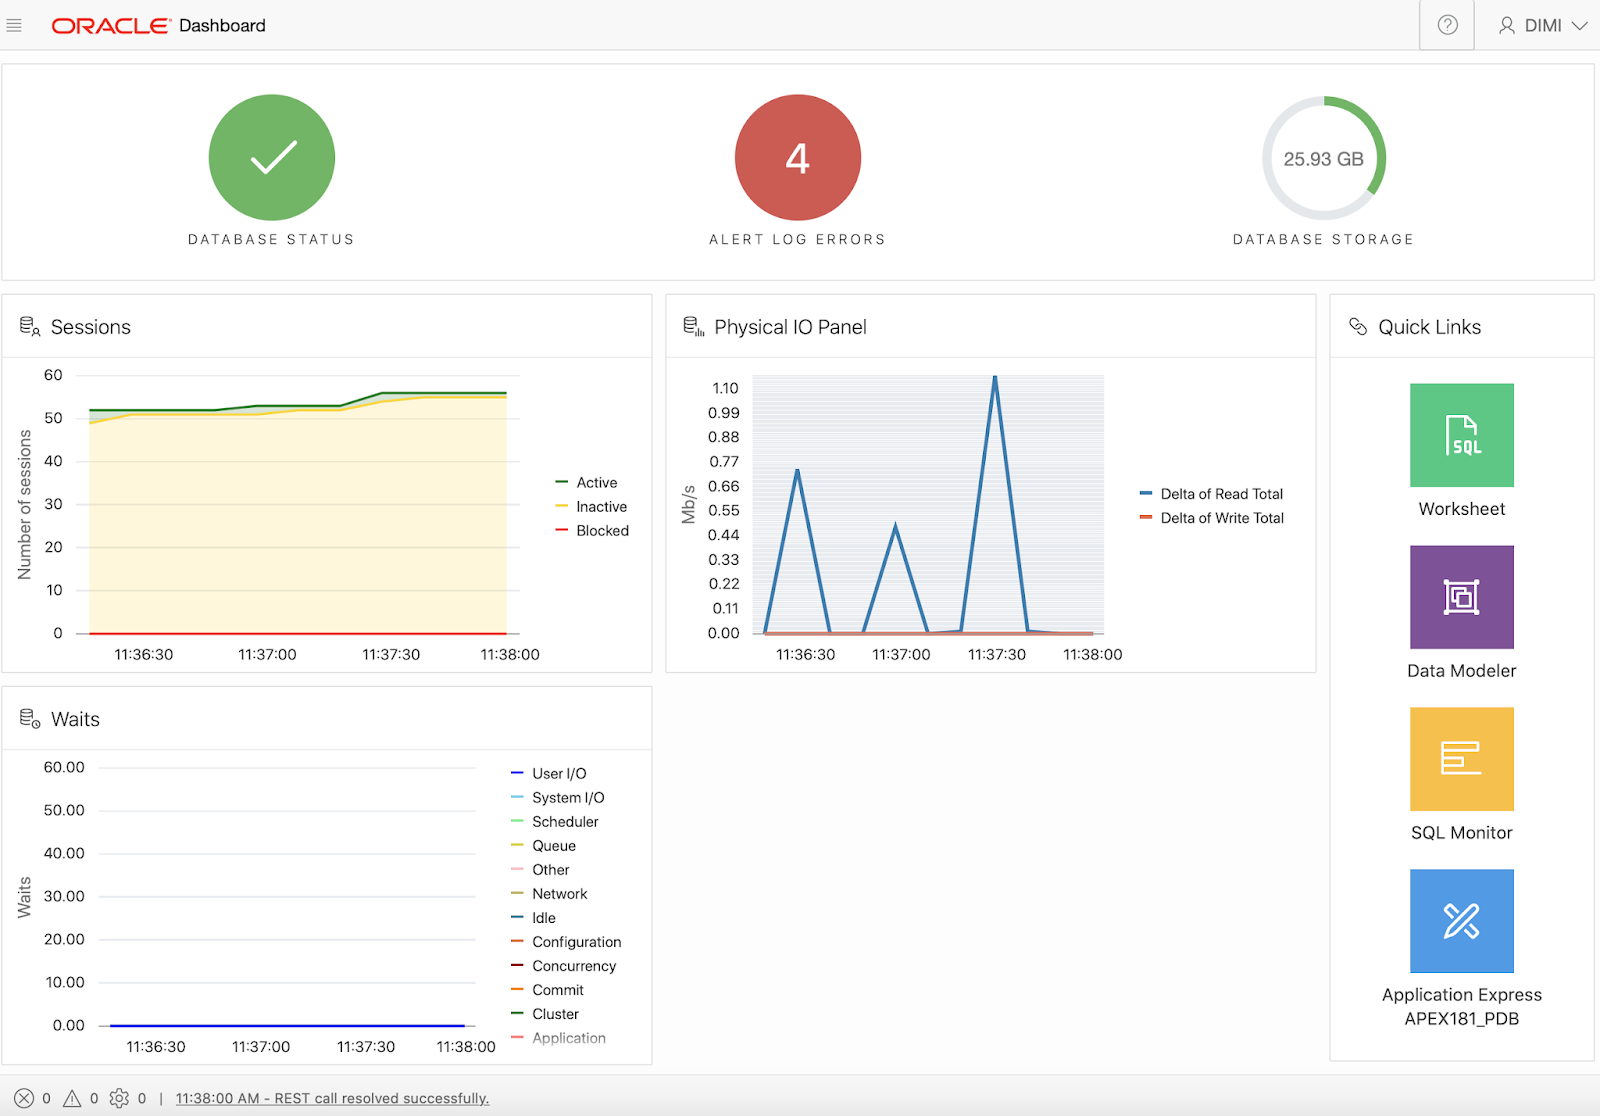Screen dimensions: 1600x1116
Task: Launch the Data Modeler tile
Action: coord(1461,597)
